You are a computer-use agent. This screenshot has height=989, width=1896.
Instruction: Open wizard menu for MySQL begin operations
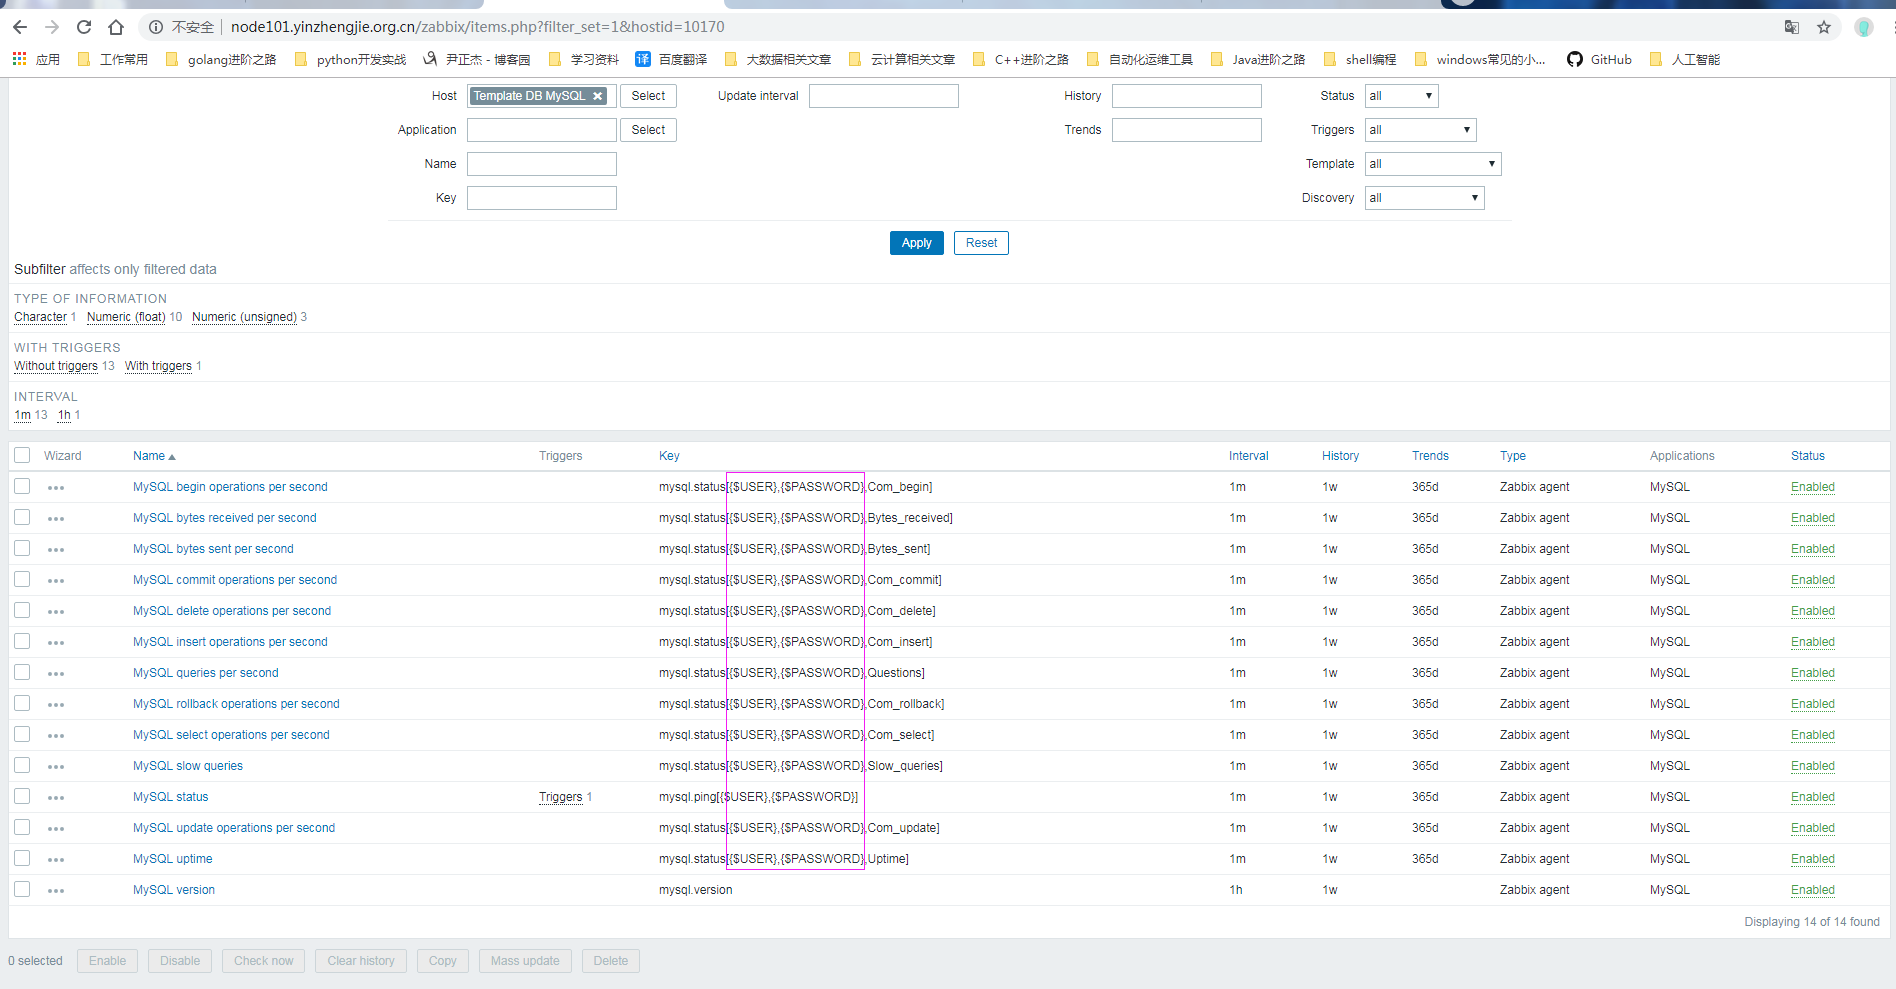click(x=56, y=488)
